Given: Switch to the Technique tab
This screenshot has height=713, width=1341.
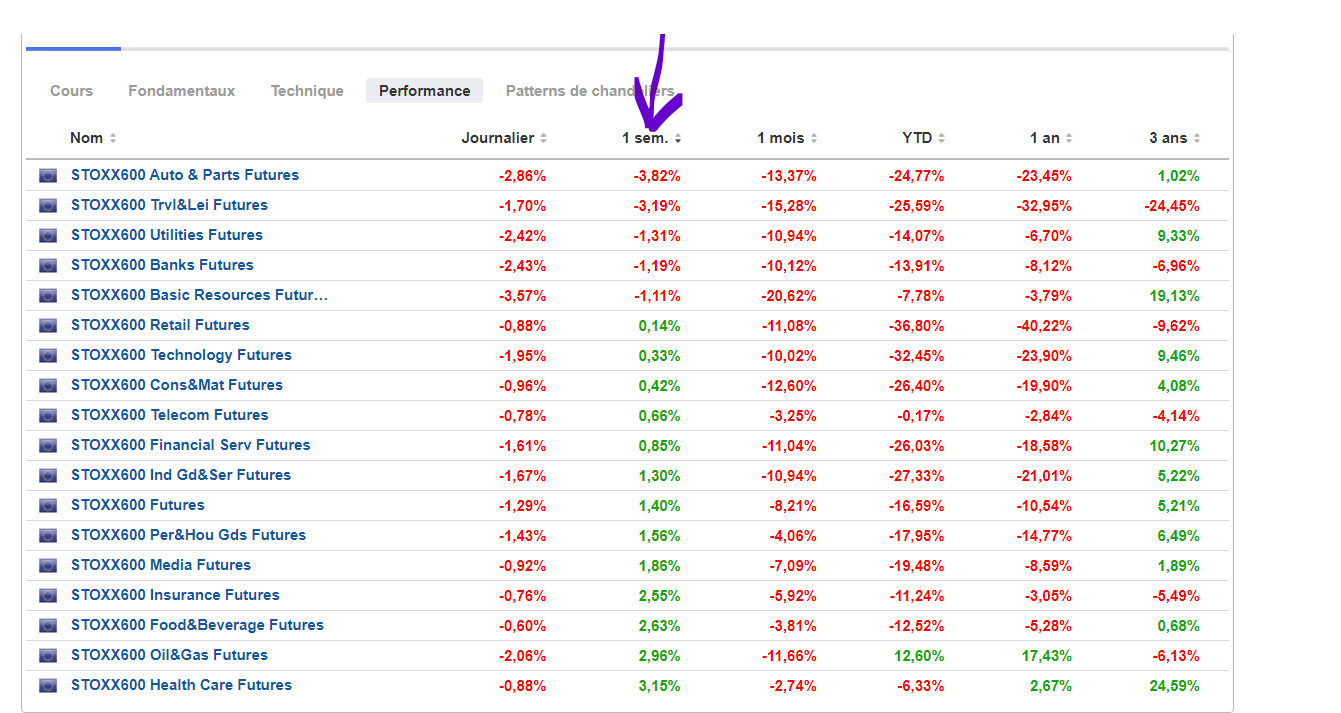Looking at the screenshot, I should (x=307, y=91).
